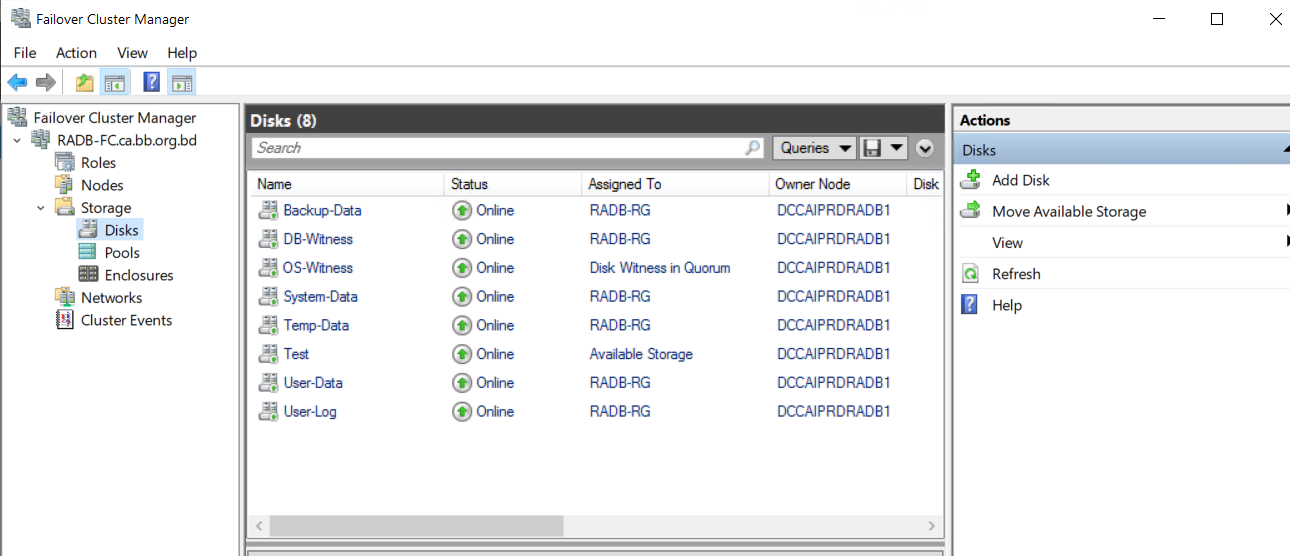This screenshot has height=556, width=1290.
Task: Open the File menu
Action: (25, 53)
